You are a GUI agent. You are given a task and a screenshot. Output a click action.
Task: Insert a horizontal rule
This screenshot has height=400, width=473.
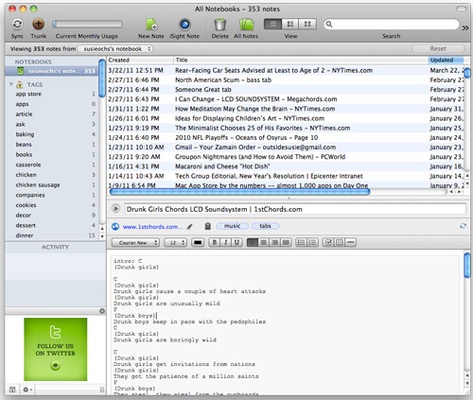coord(351,243)
